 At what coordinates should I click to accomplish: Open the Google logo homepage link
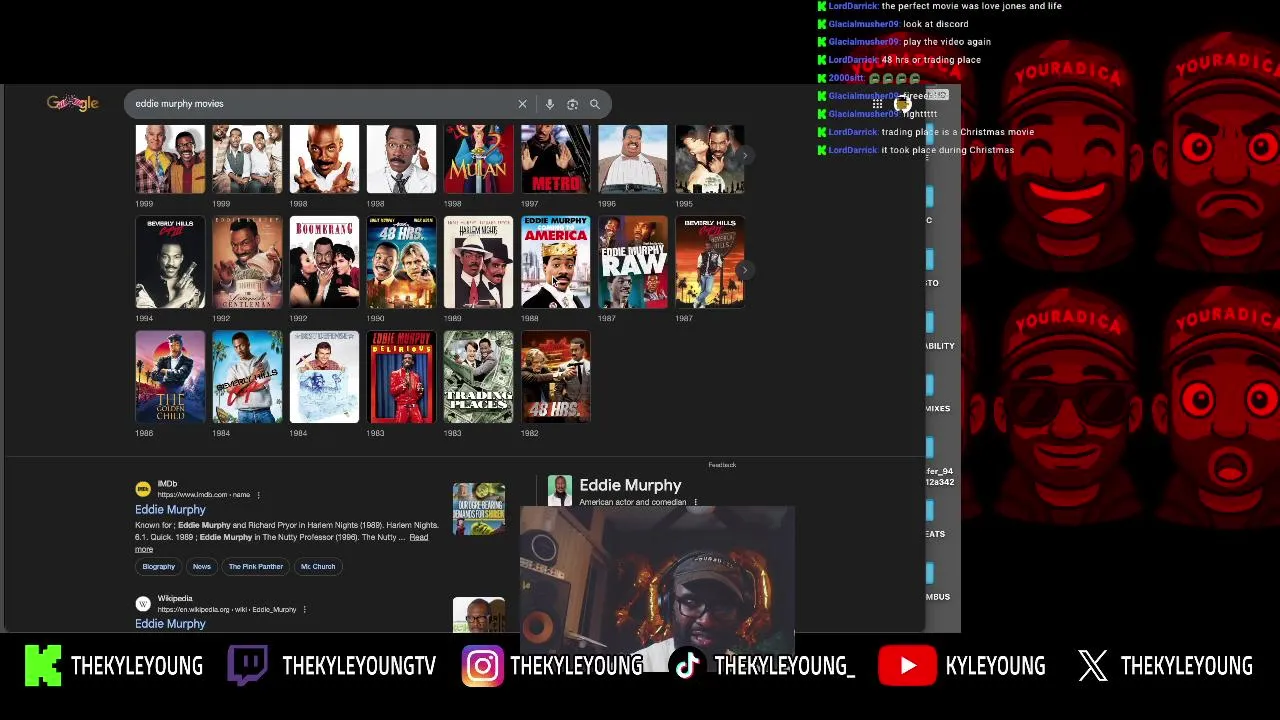pyautogui.click(x=72, y=103)
